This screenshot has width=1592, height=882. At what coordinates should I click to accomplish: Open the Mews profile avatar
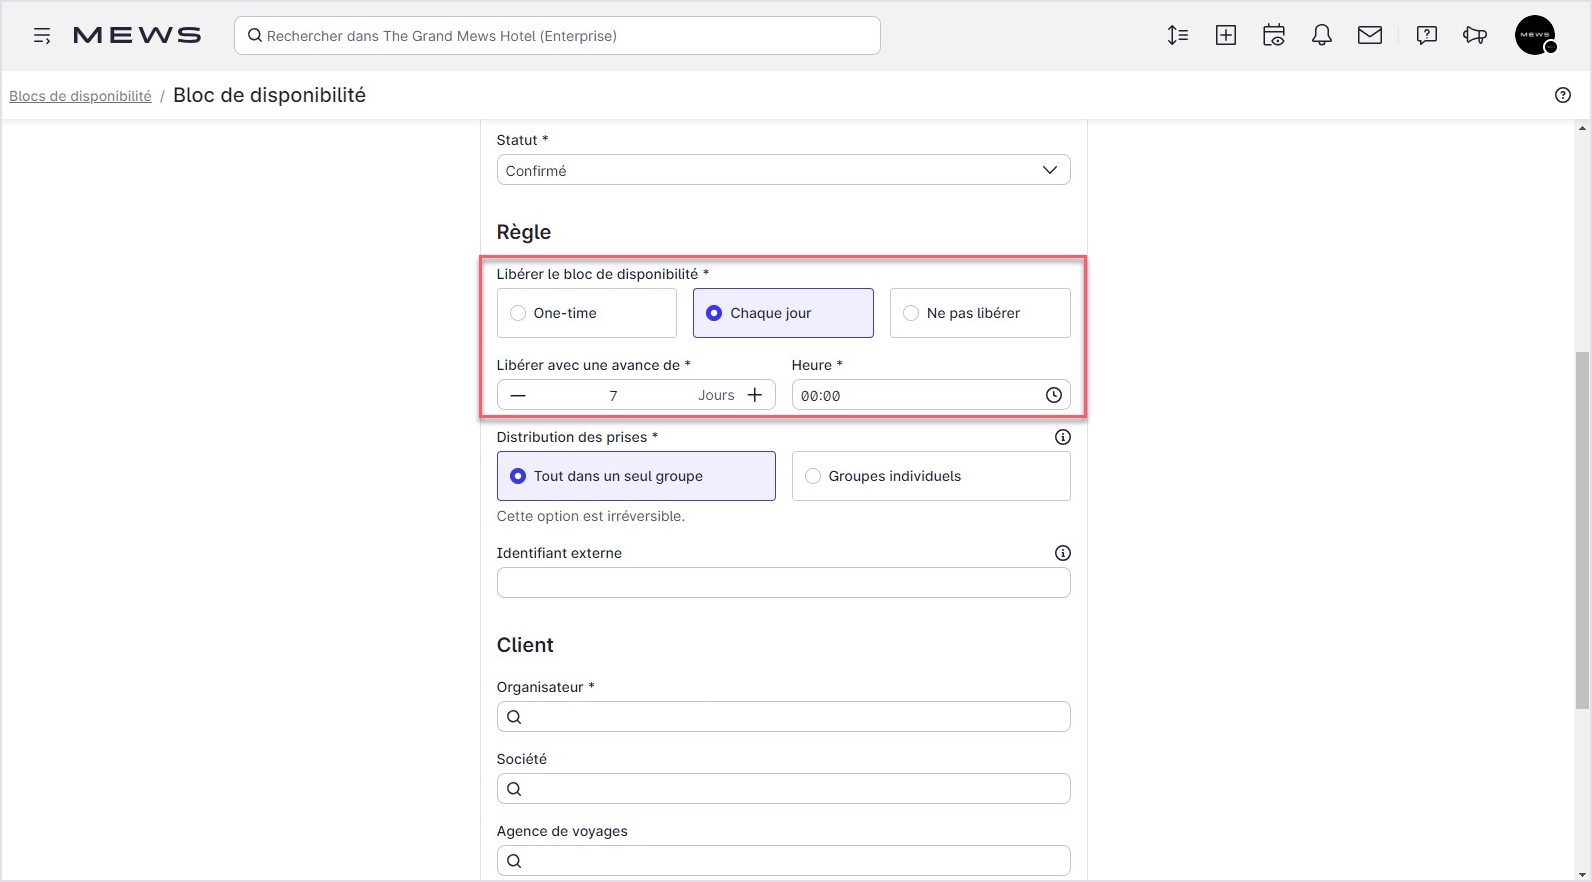tap(1534, 36)
